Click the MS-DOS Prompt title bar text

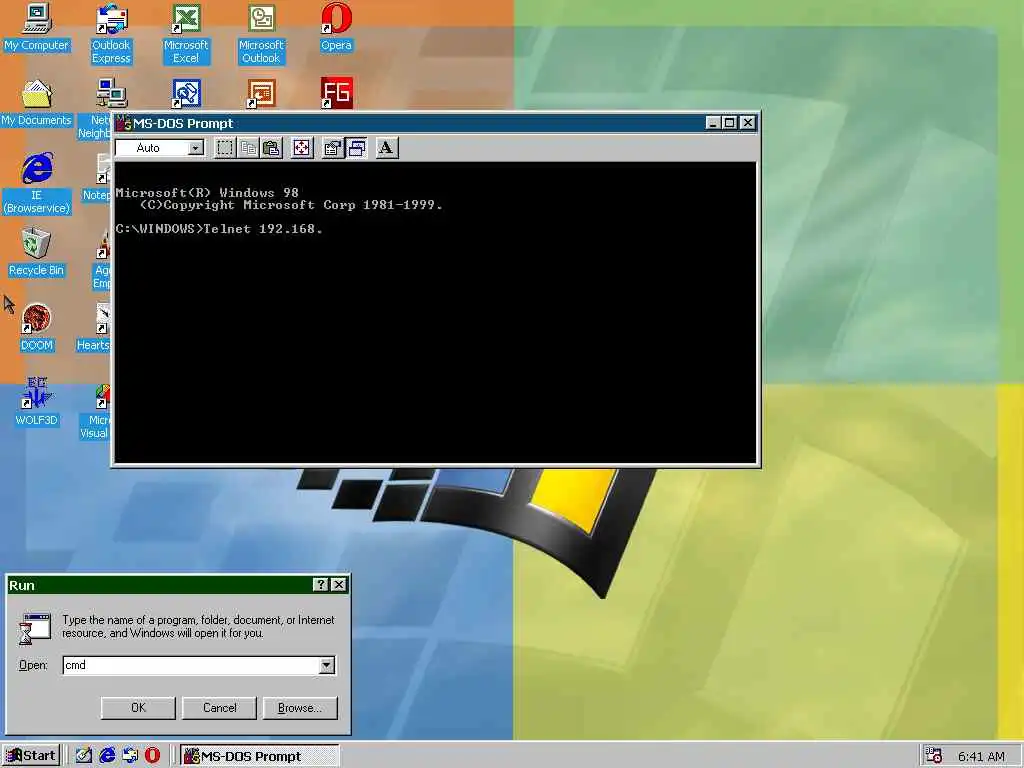(x=184, y=123)
